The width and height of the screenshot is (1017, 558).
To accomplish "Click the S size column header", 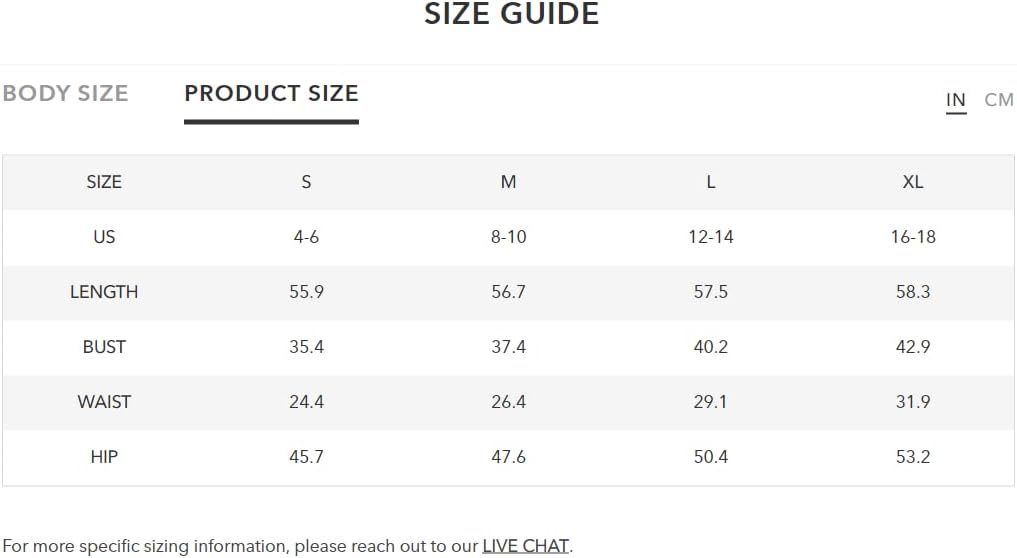I will click(x=306, y=182).
